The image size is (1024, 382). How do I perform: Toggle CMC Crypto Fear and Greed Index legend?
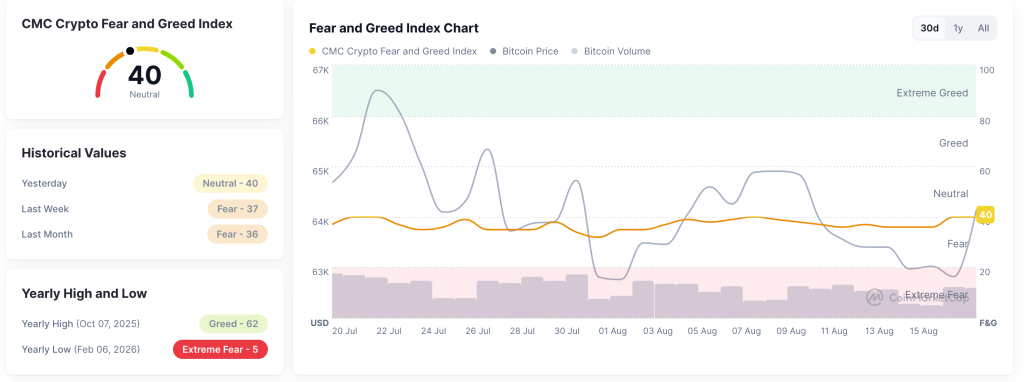tap(393, 51)
